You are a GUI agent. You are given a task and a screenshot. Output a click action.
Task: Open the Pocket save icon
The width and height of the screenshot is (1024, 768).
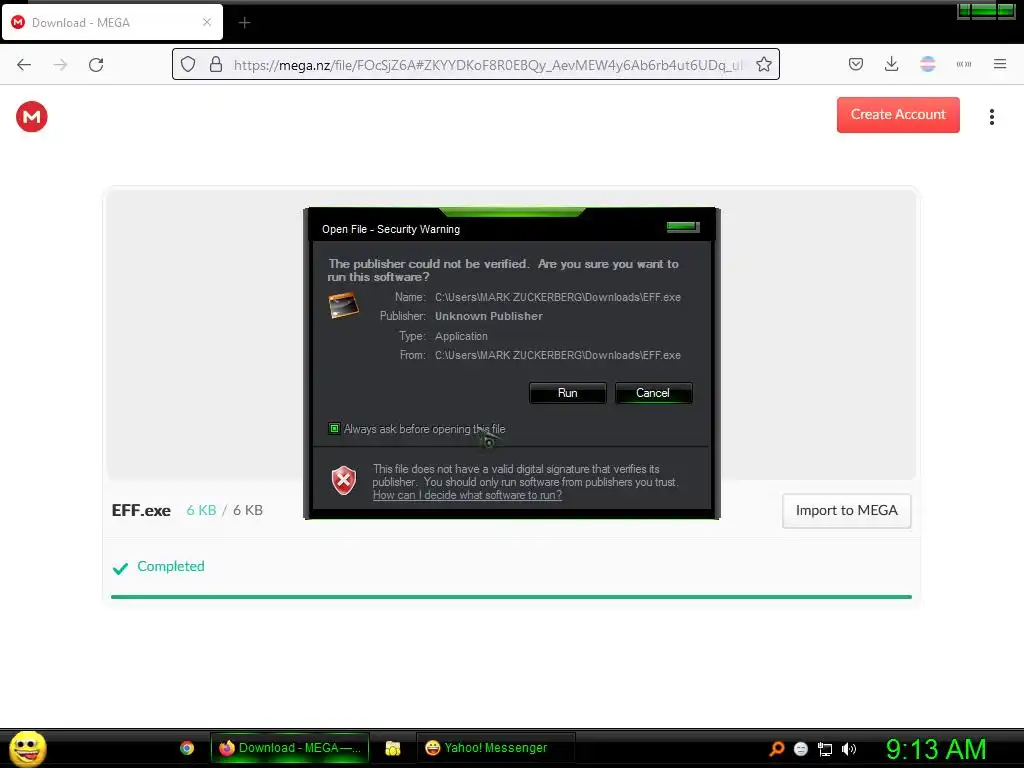[x=856, y=64]
